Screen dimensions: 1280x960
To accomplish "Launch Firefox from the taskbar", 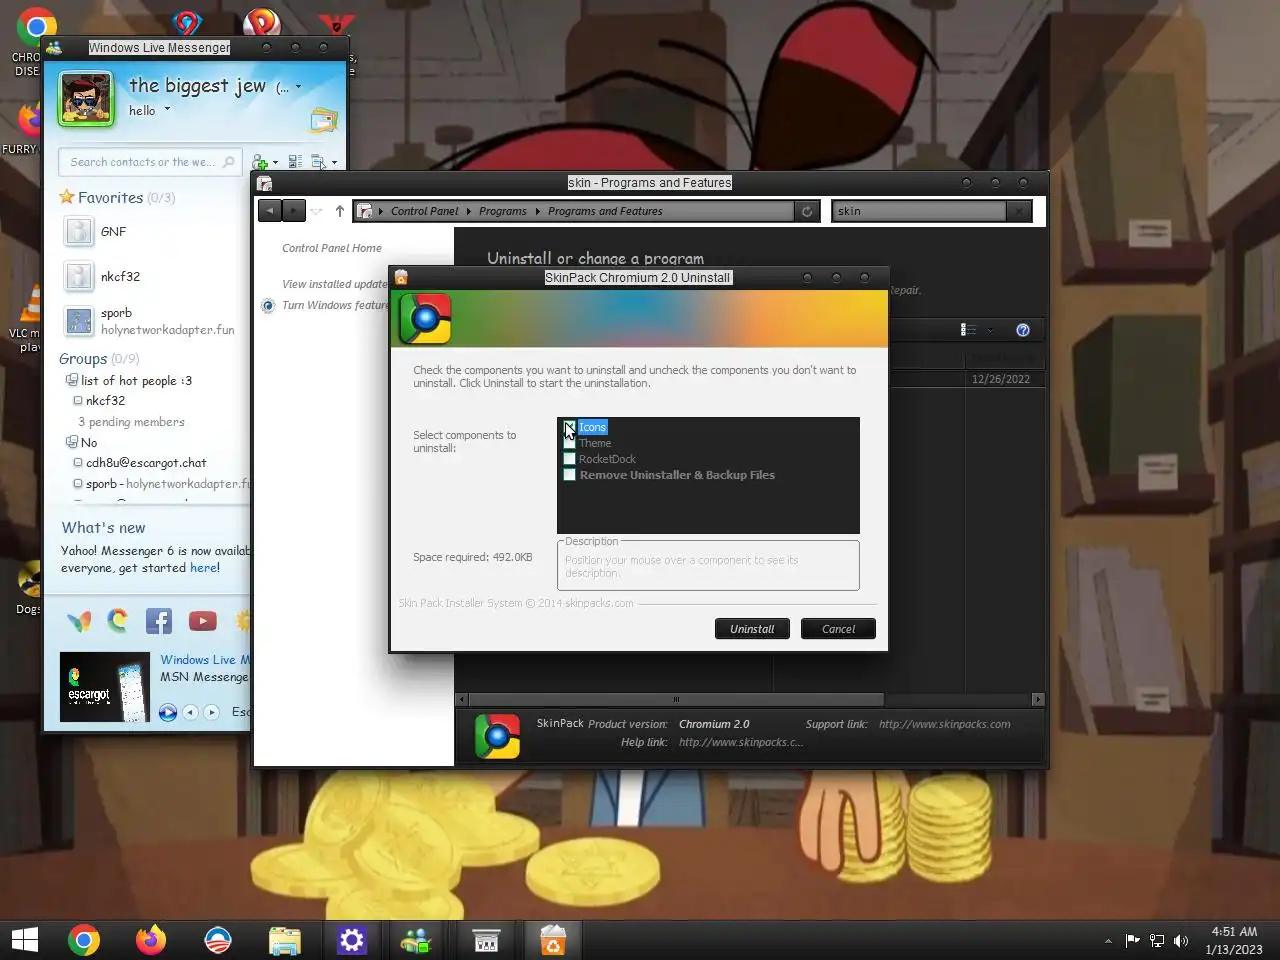I will point(151,940).
